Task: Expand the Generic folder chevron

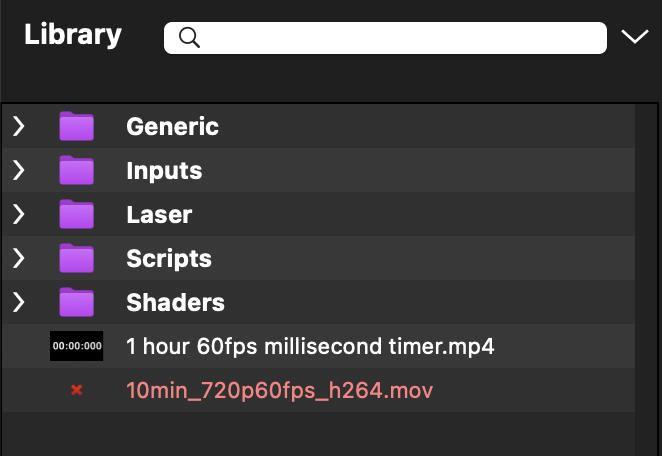Action: tap(18, 127)
